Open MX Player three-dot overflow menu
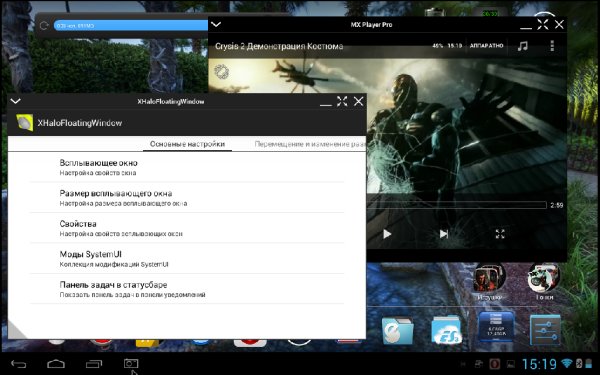Image resolution: width=600 pixels, height=375 pixels. tap(552, 46)
